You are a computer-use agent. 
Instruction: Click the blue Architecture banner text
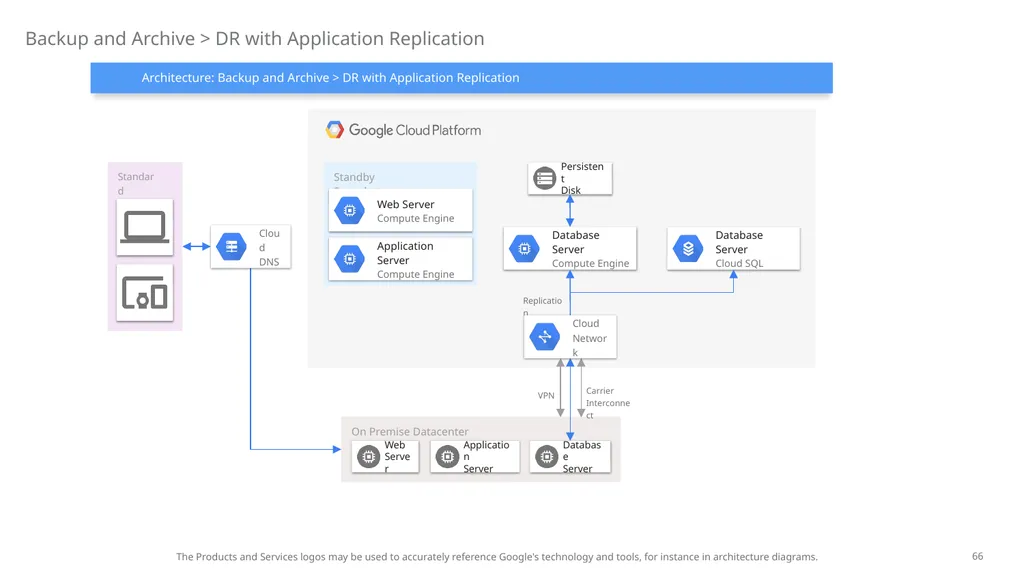[x=330, y=78]
